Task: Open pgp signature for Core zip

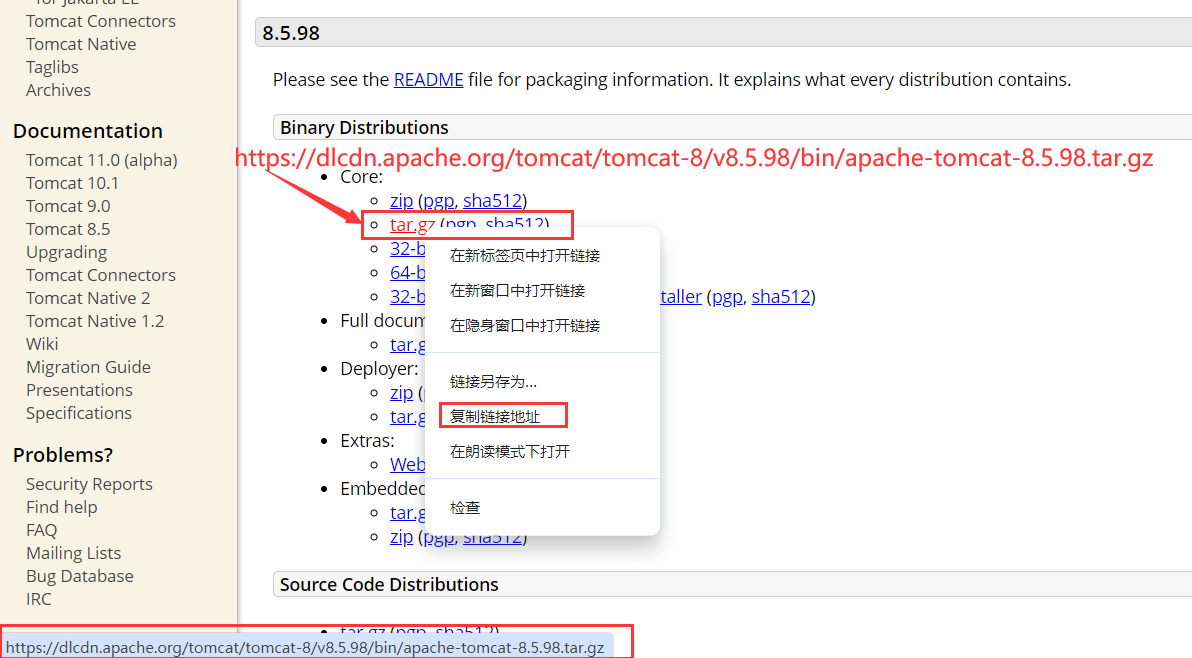Action: tap(439, 201)
